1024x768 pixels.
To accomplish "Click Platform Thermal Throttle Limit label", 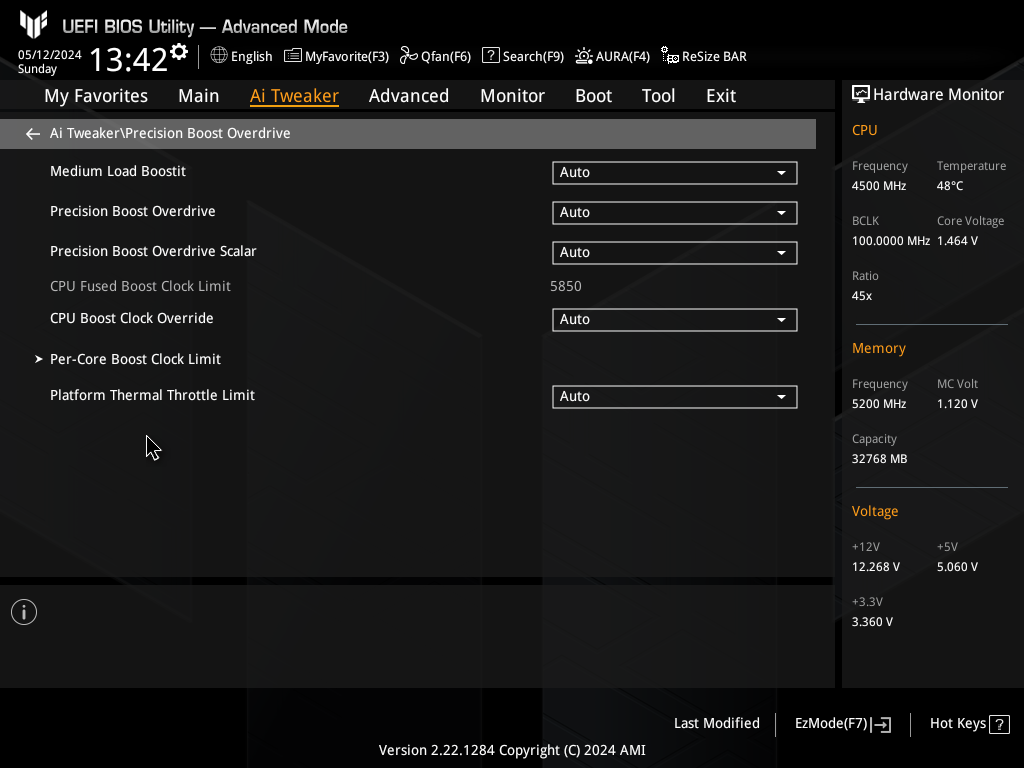I will pos(152,396).
